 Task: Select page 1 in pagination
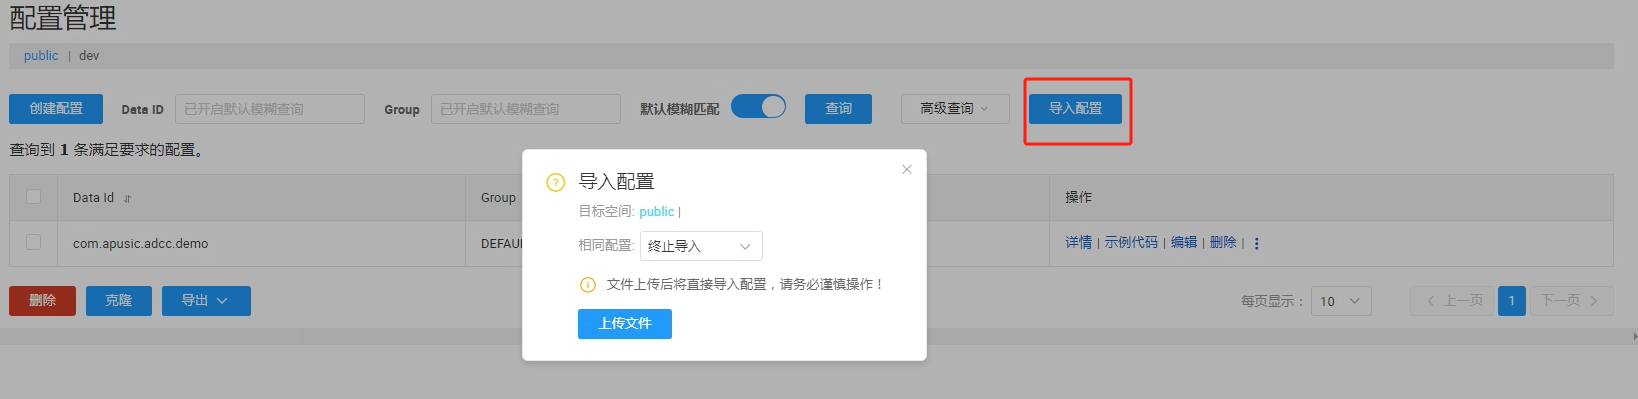click(x=1512, y=301)
